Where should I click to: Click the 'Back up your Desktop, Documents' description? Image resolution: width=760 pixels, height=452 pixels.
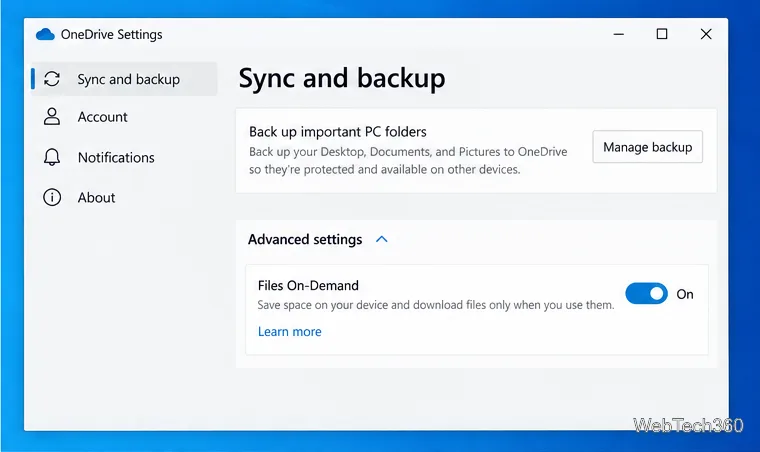click(408, 160)
